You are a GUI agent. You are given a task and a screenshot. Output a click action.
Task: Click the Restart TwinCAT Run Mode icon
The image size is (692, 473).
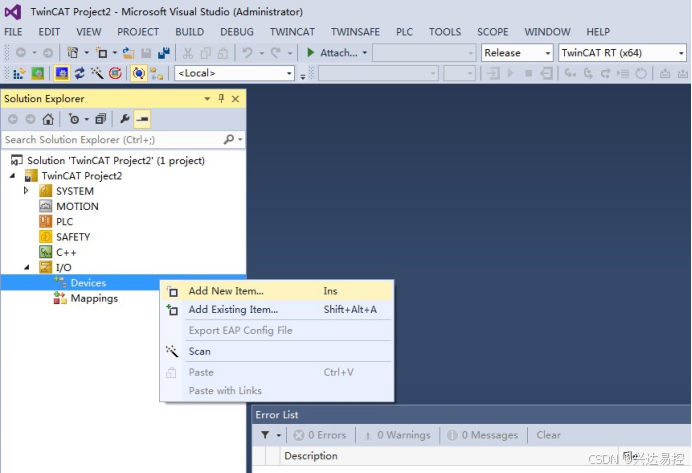coord(38,73)
